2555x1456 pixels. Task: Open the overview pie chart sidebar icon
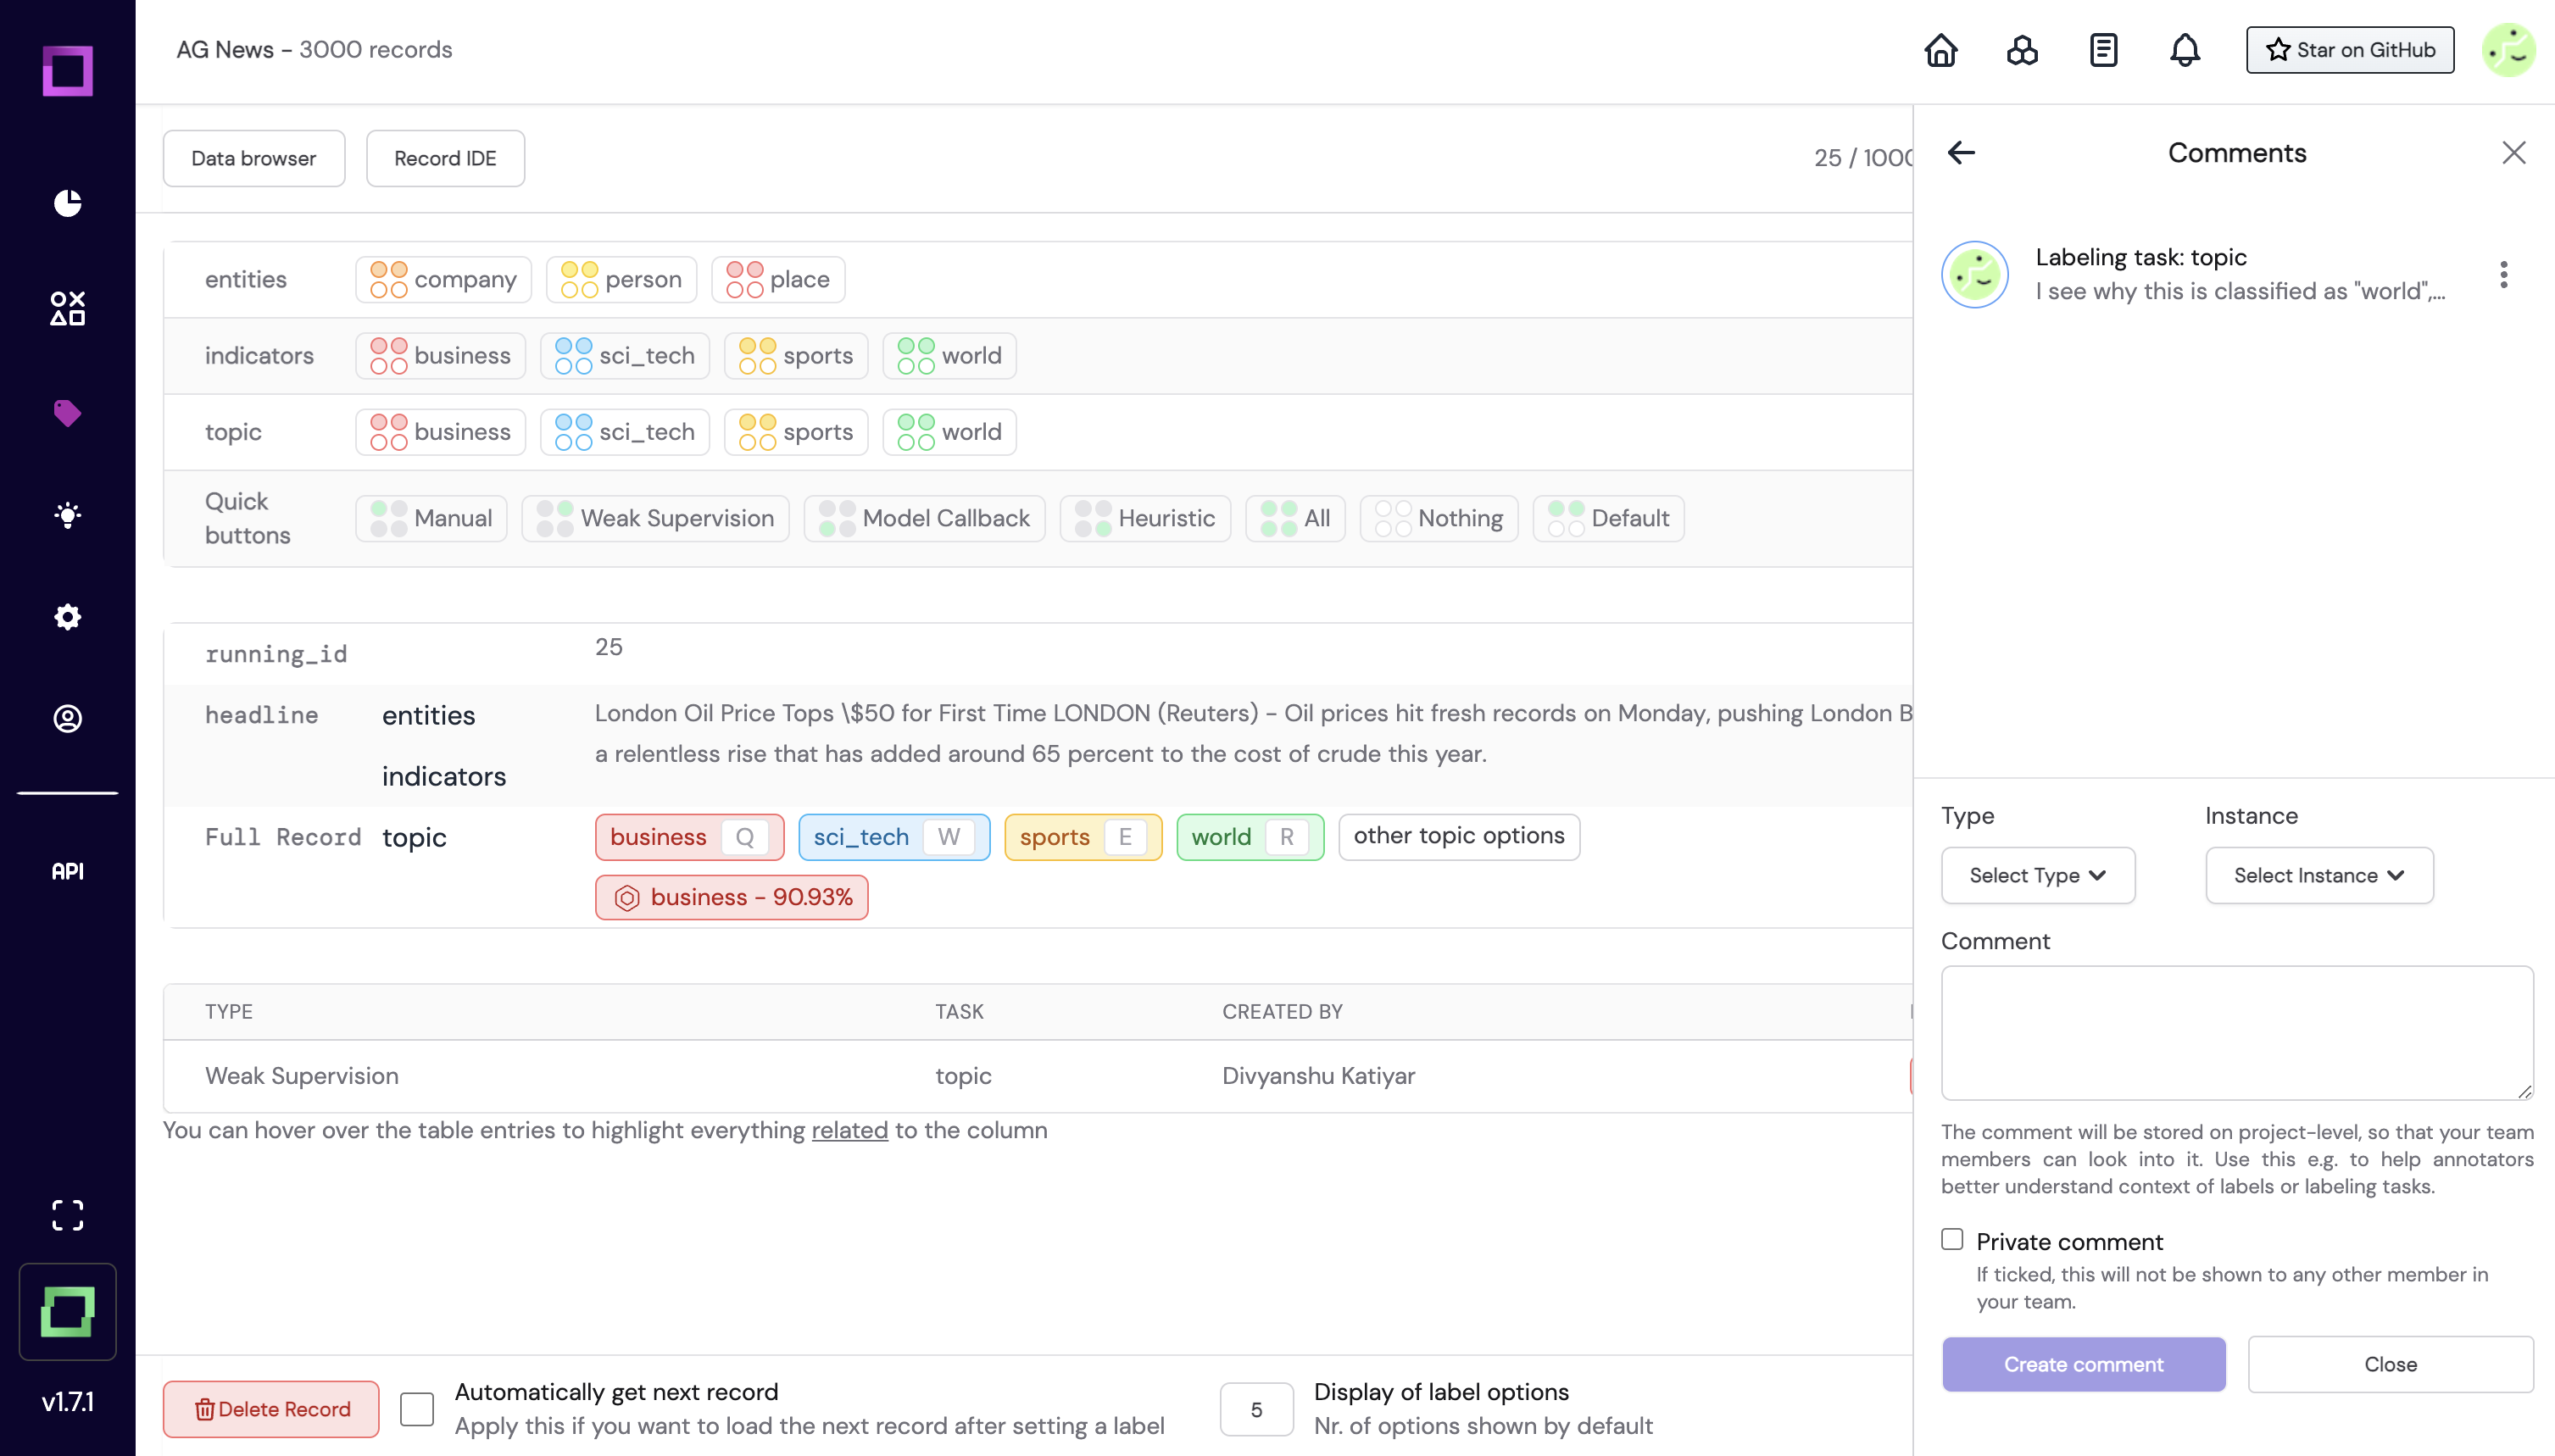coord(67,203)
